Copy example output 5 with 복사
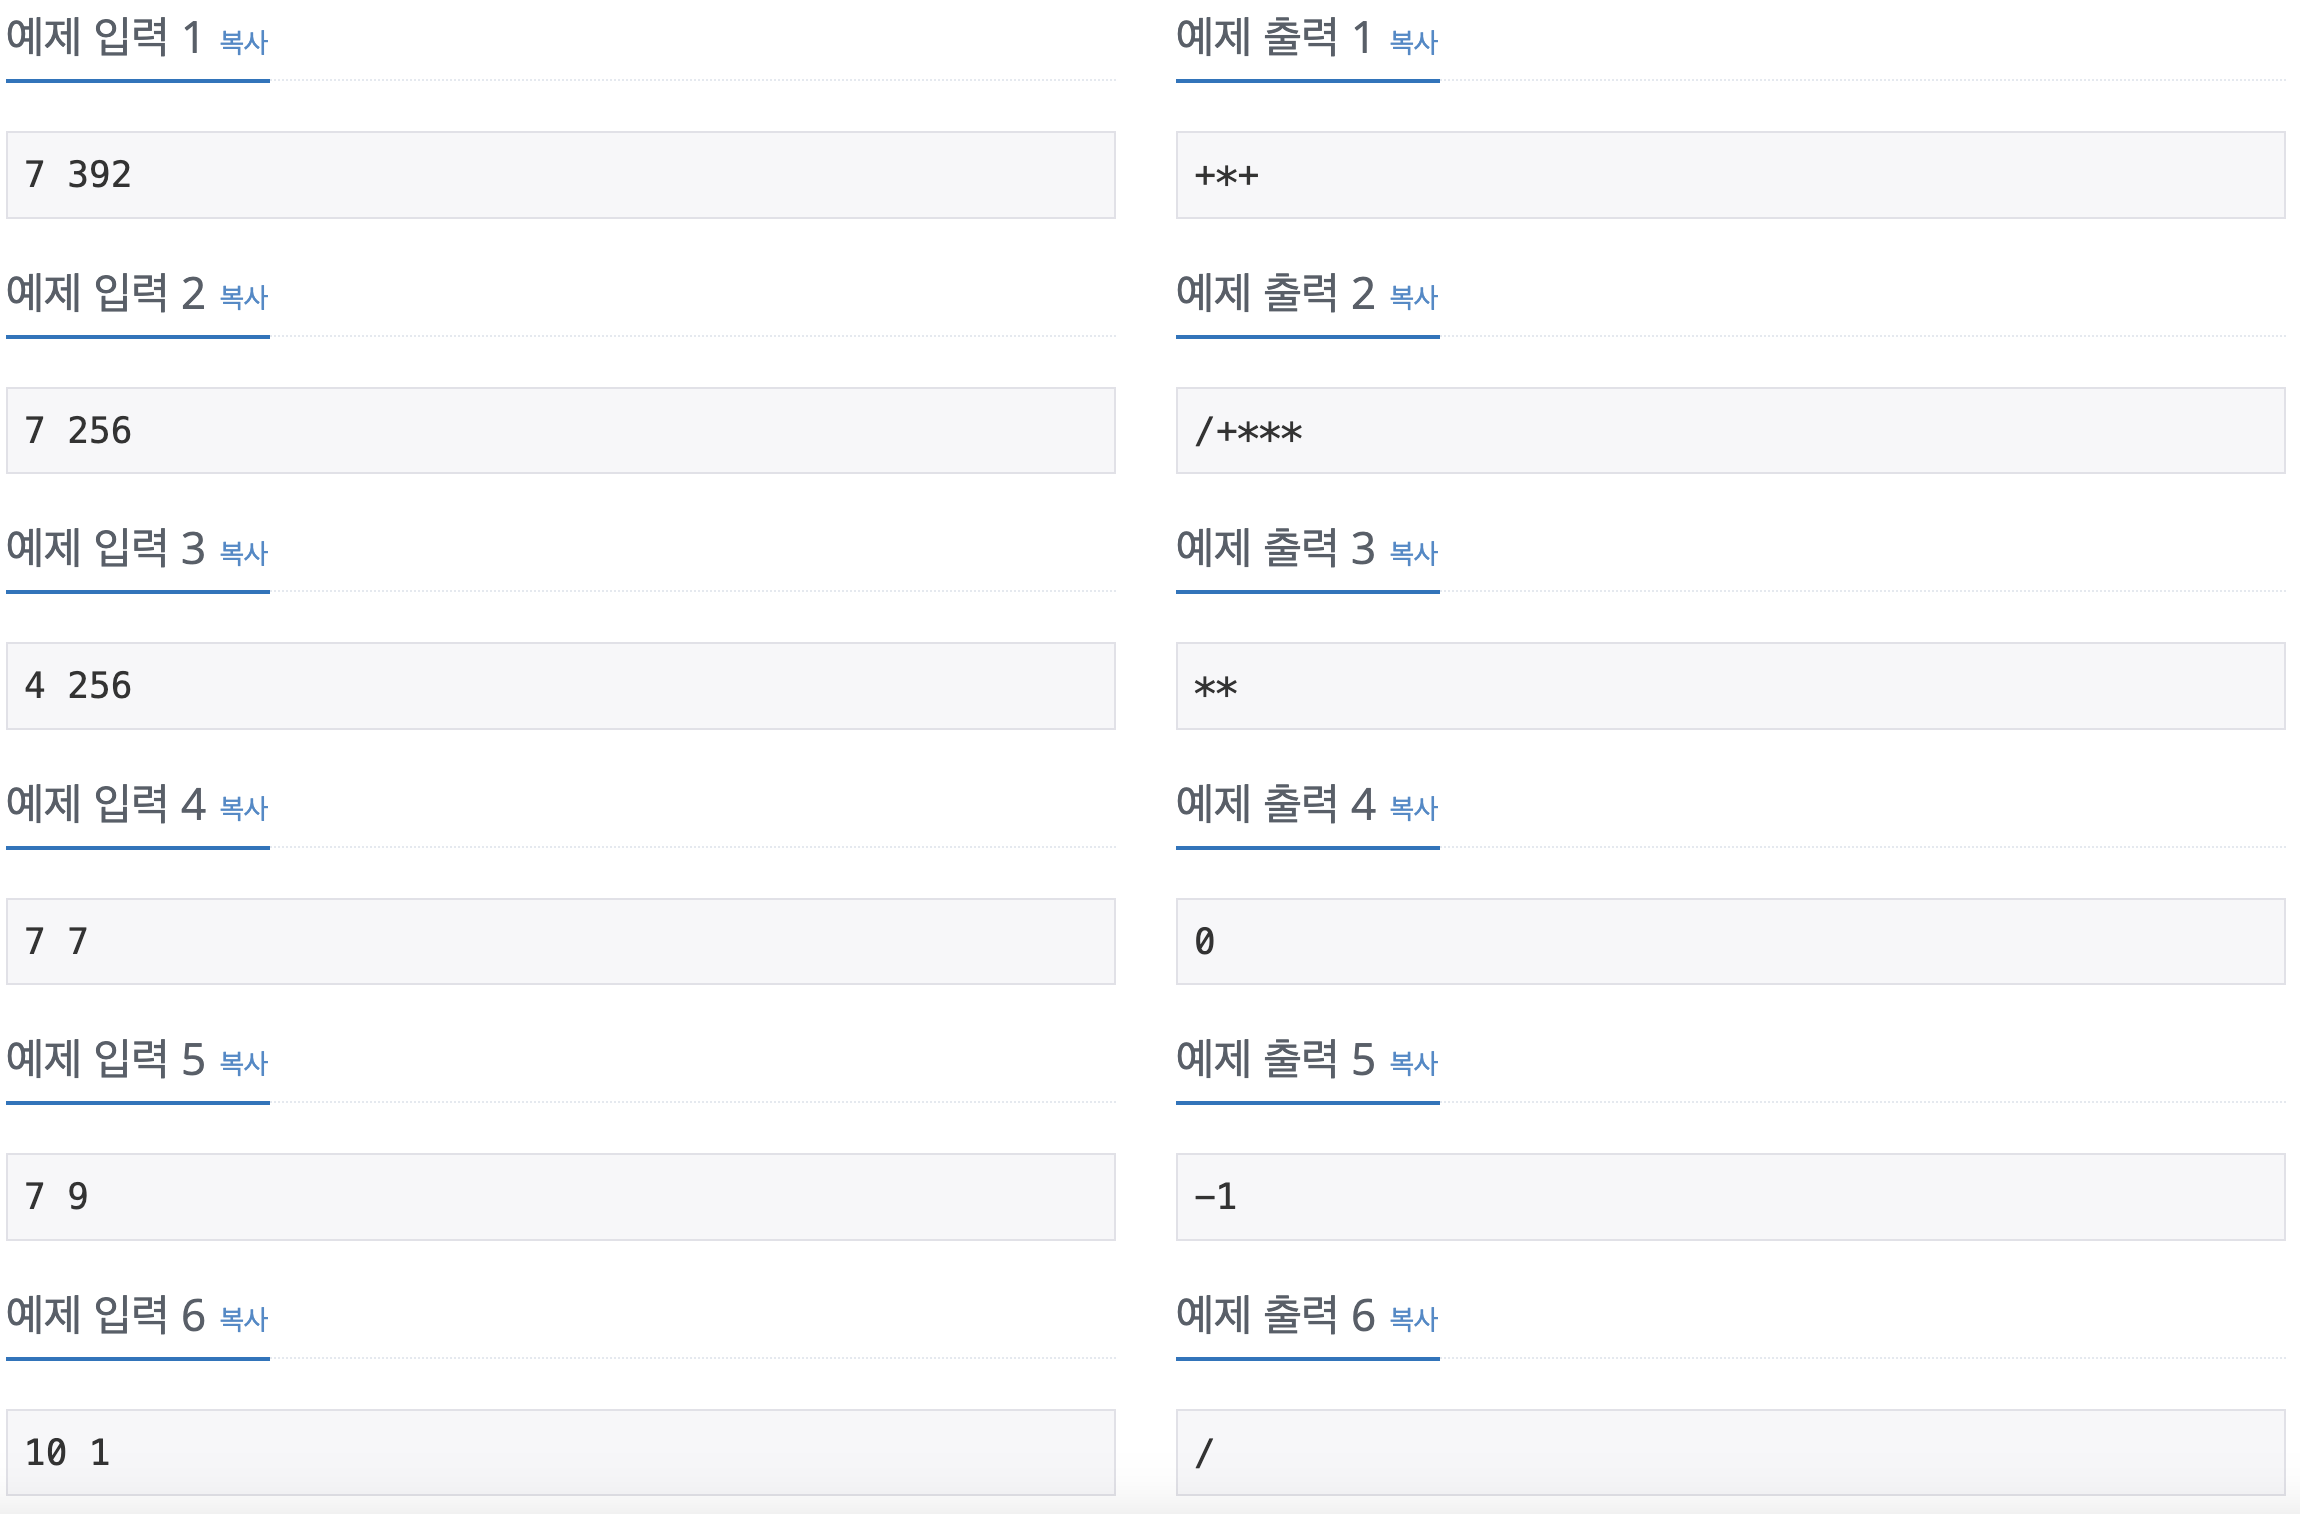The height and width of the screenshot is (1514, 2300). pyautogui.click(x=1414, y=1063)
